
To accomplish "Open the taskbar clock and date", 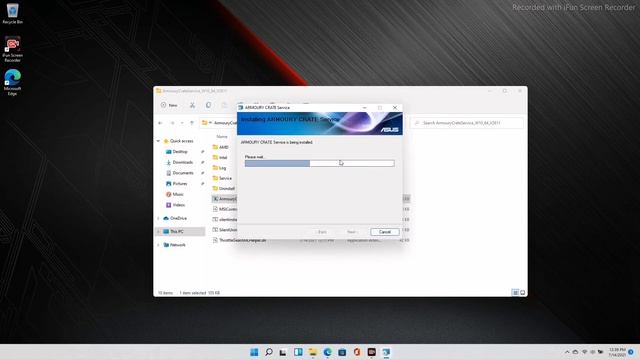I will [616, 352].
